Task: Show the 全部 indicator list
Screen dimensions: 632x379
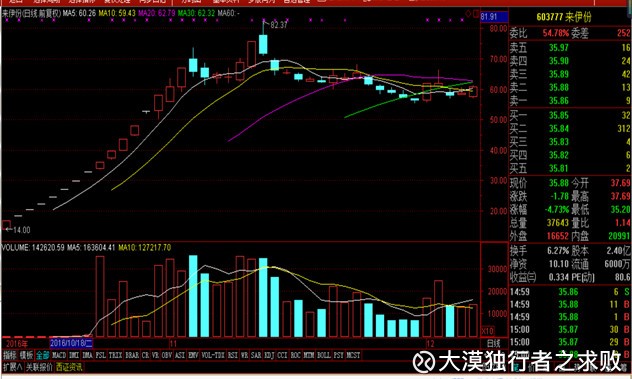Action: coord(42,356)
